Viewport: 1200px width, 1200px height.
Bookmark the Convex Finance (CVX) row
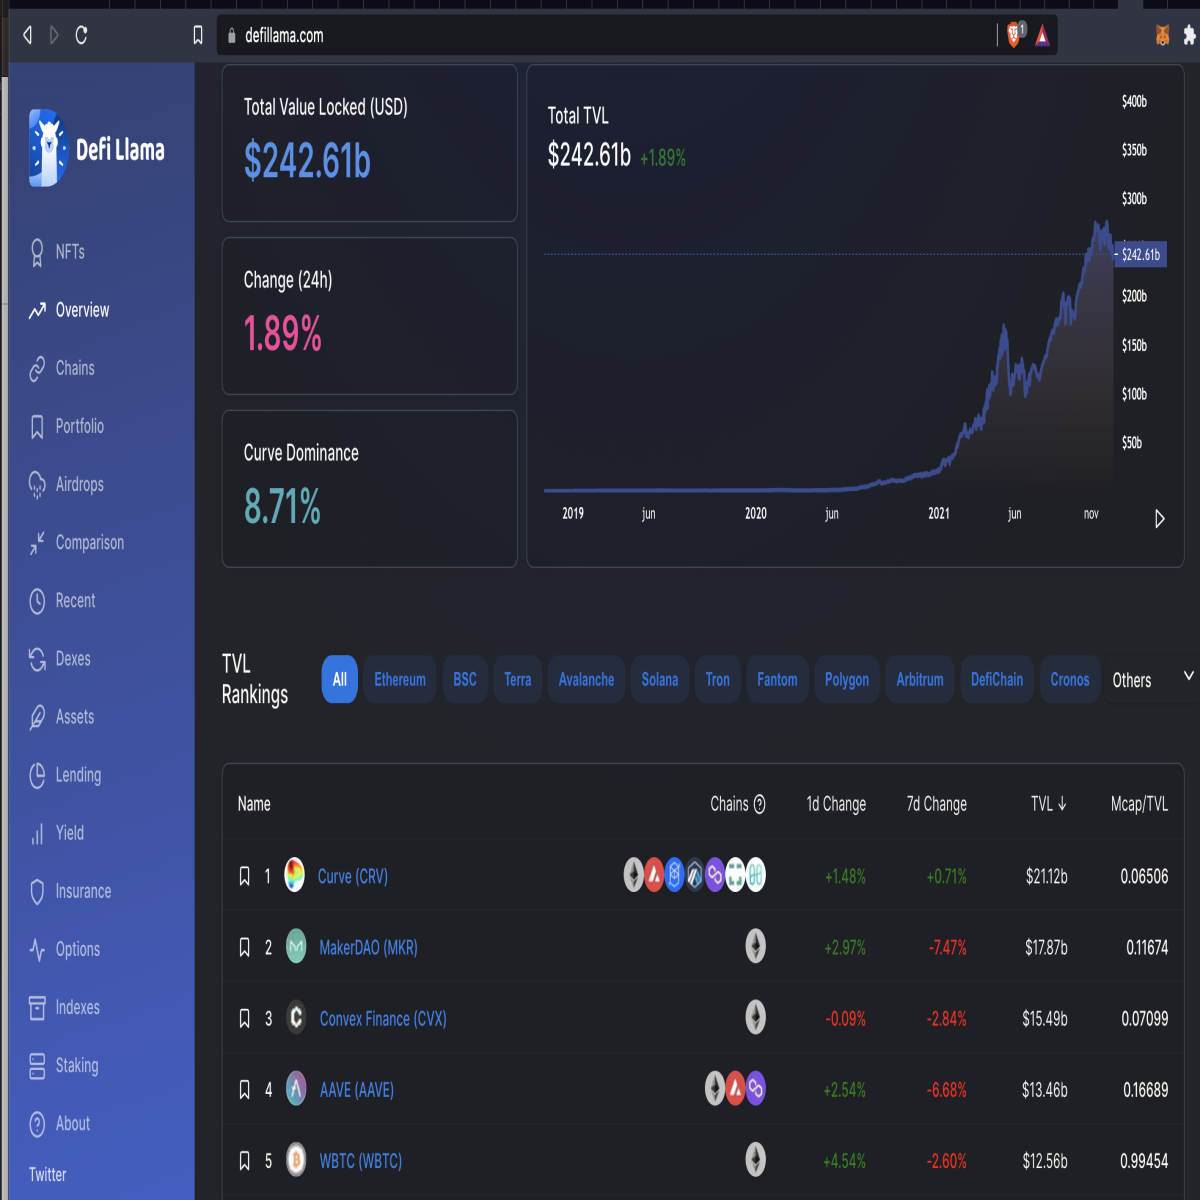(x=244, y=1018)
